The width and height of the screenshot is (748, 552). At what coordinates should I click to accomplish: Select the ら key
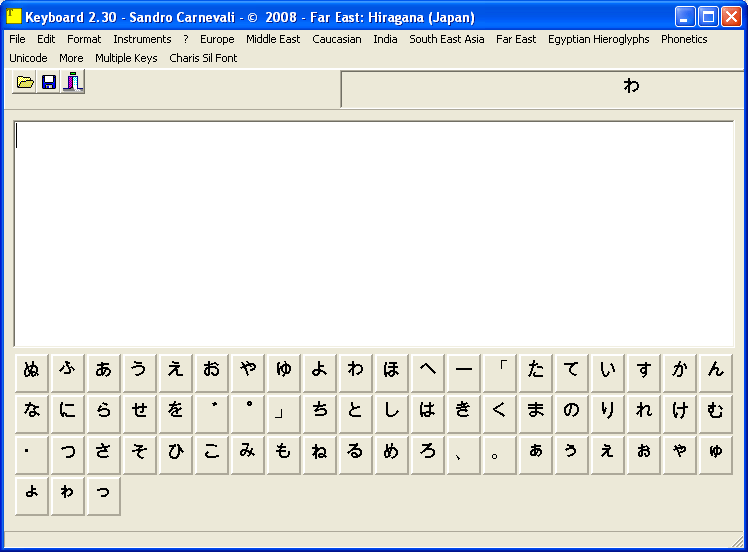pyautogui.click(x=104, y=414)
